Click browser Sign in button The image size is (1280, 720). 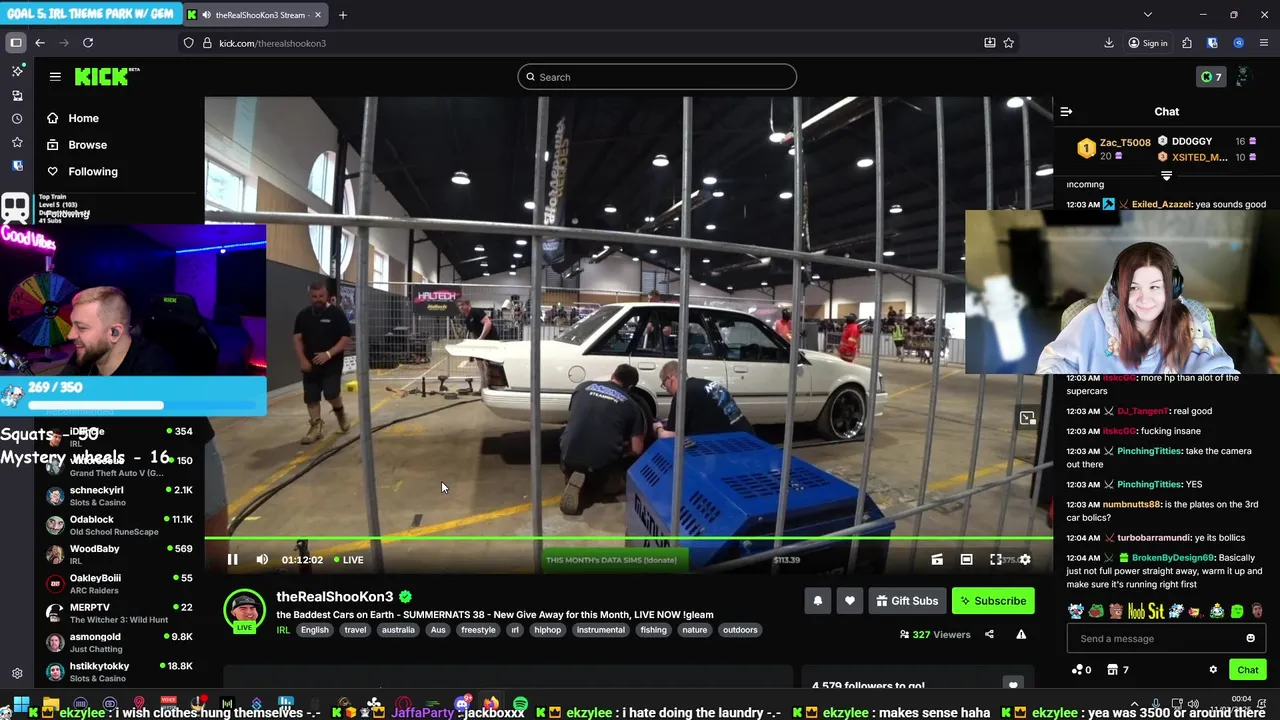pyautogui.click(x=1148, y=43)
